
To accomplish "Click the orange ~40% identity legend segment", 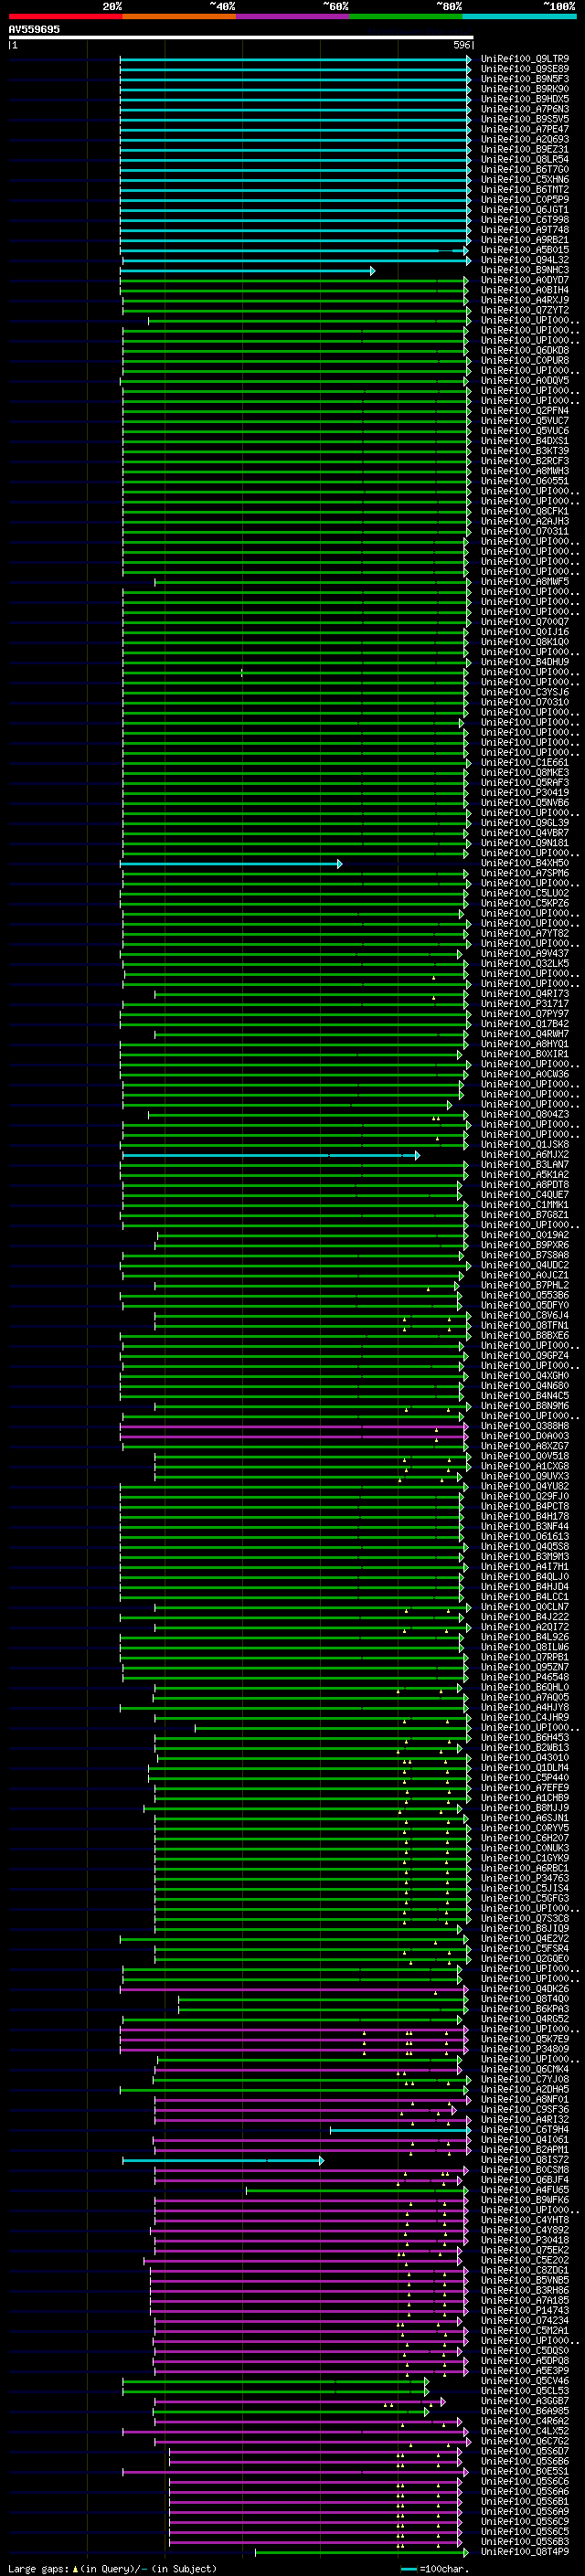I will 179,16.
